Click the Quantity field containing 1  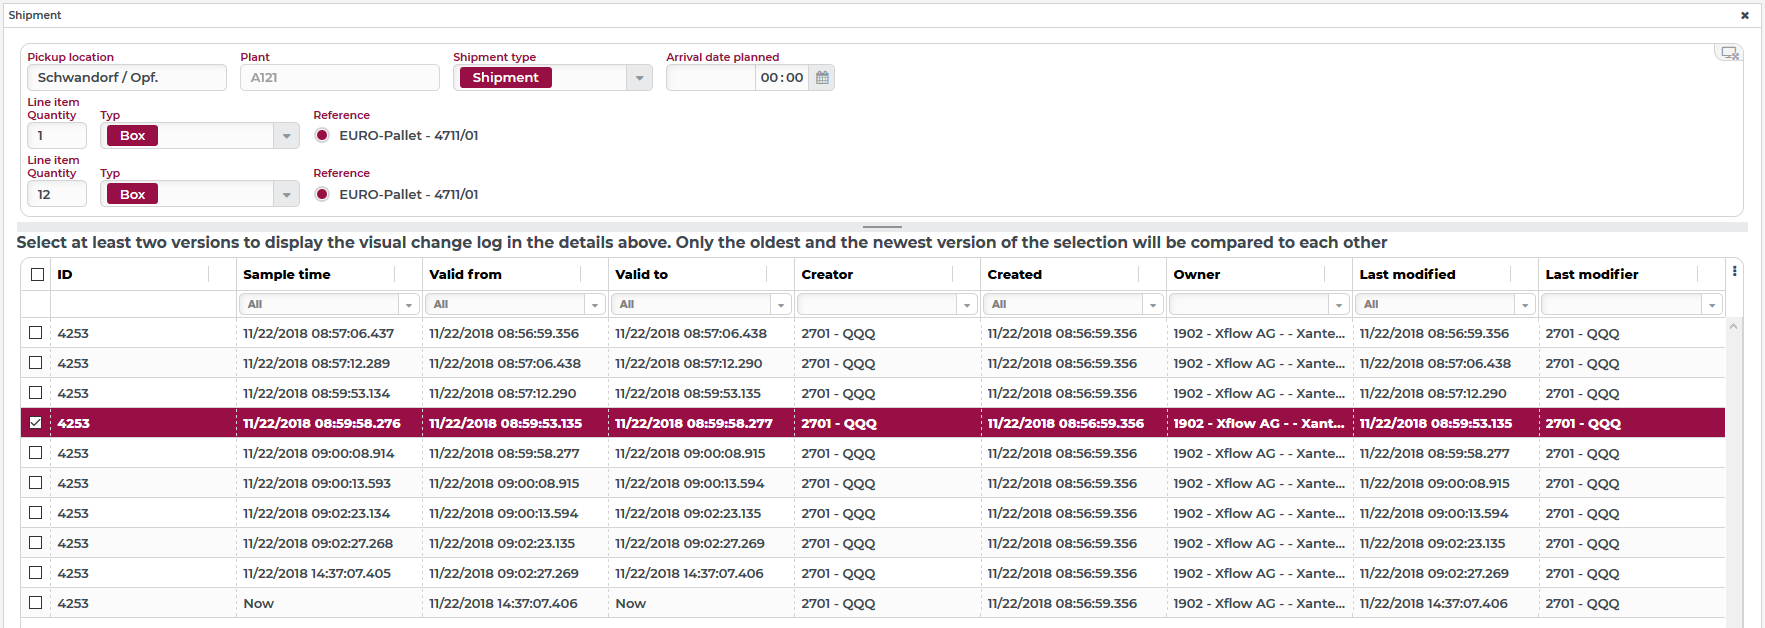click(57, 136)
